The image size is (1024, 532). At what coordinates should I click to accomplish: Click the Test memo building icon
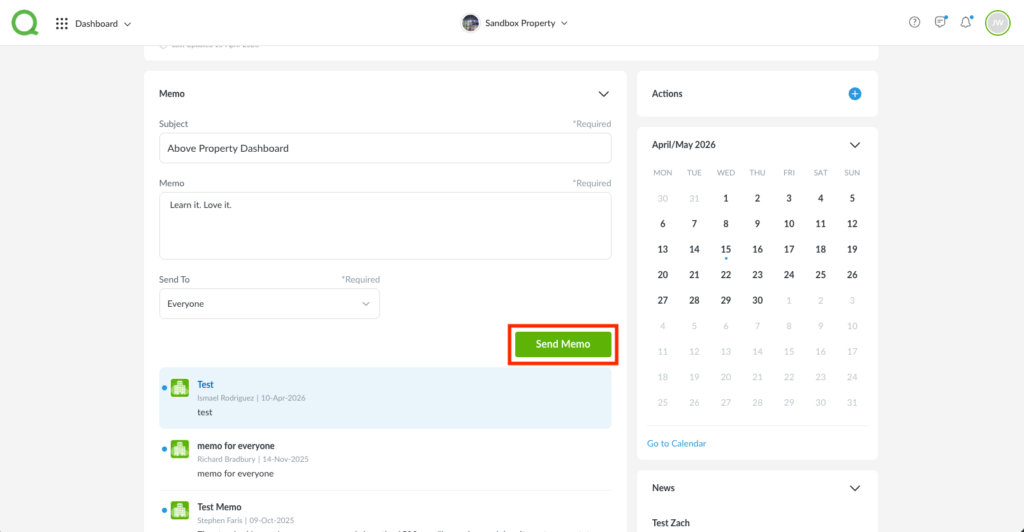(x=180, y=388)
